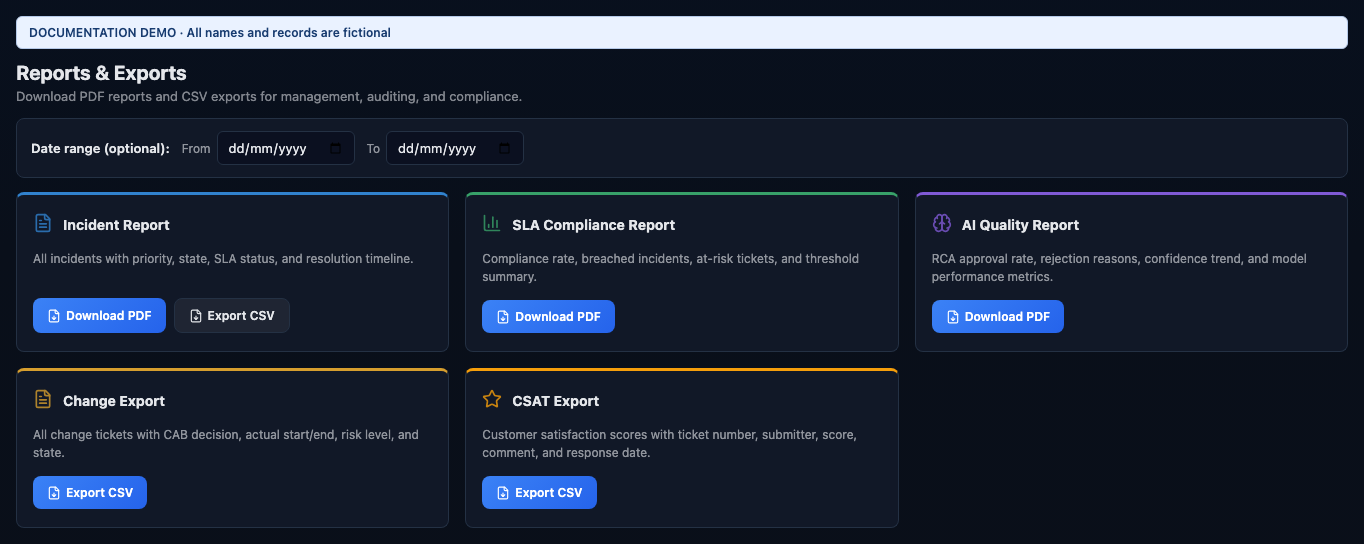
Task: Download the Incident Report PDF
Action: tap(99, 316)
